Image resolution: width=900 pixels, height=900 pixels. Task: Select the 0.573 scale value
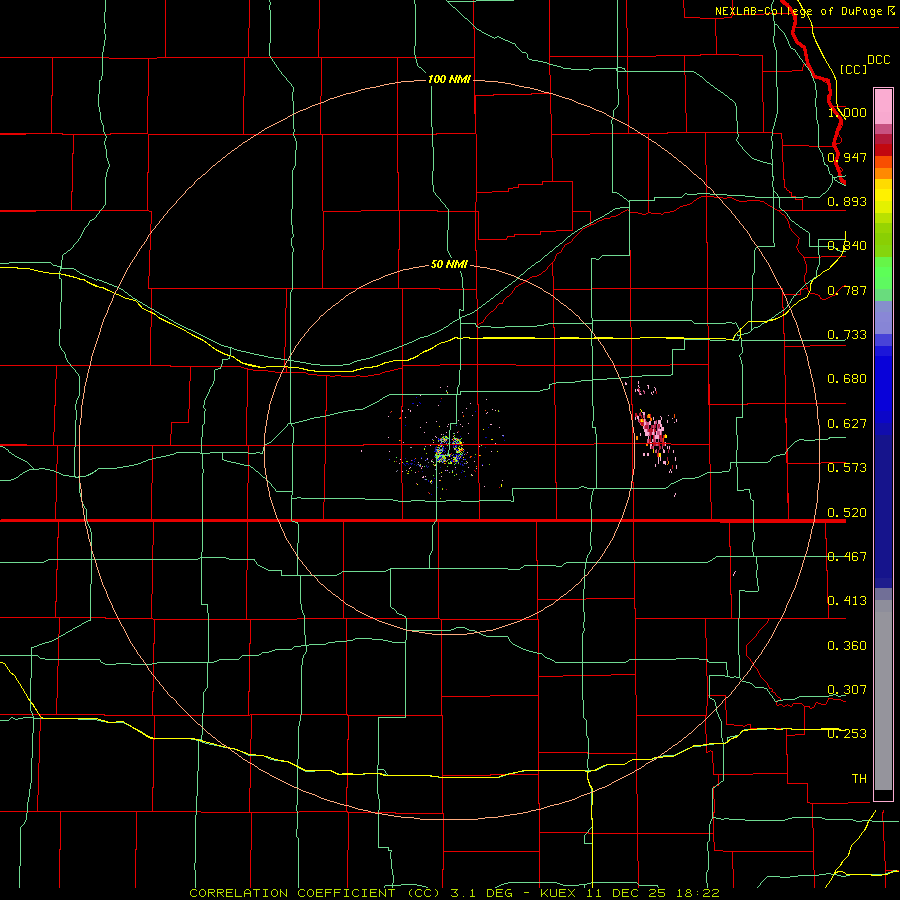(847, 468)
